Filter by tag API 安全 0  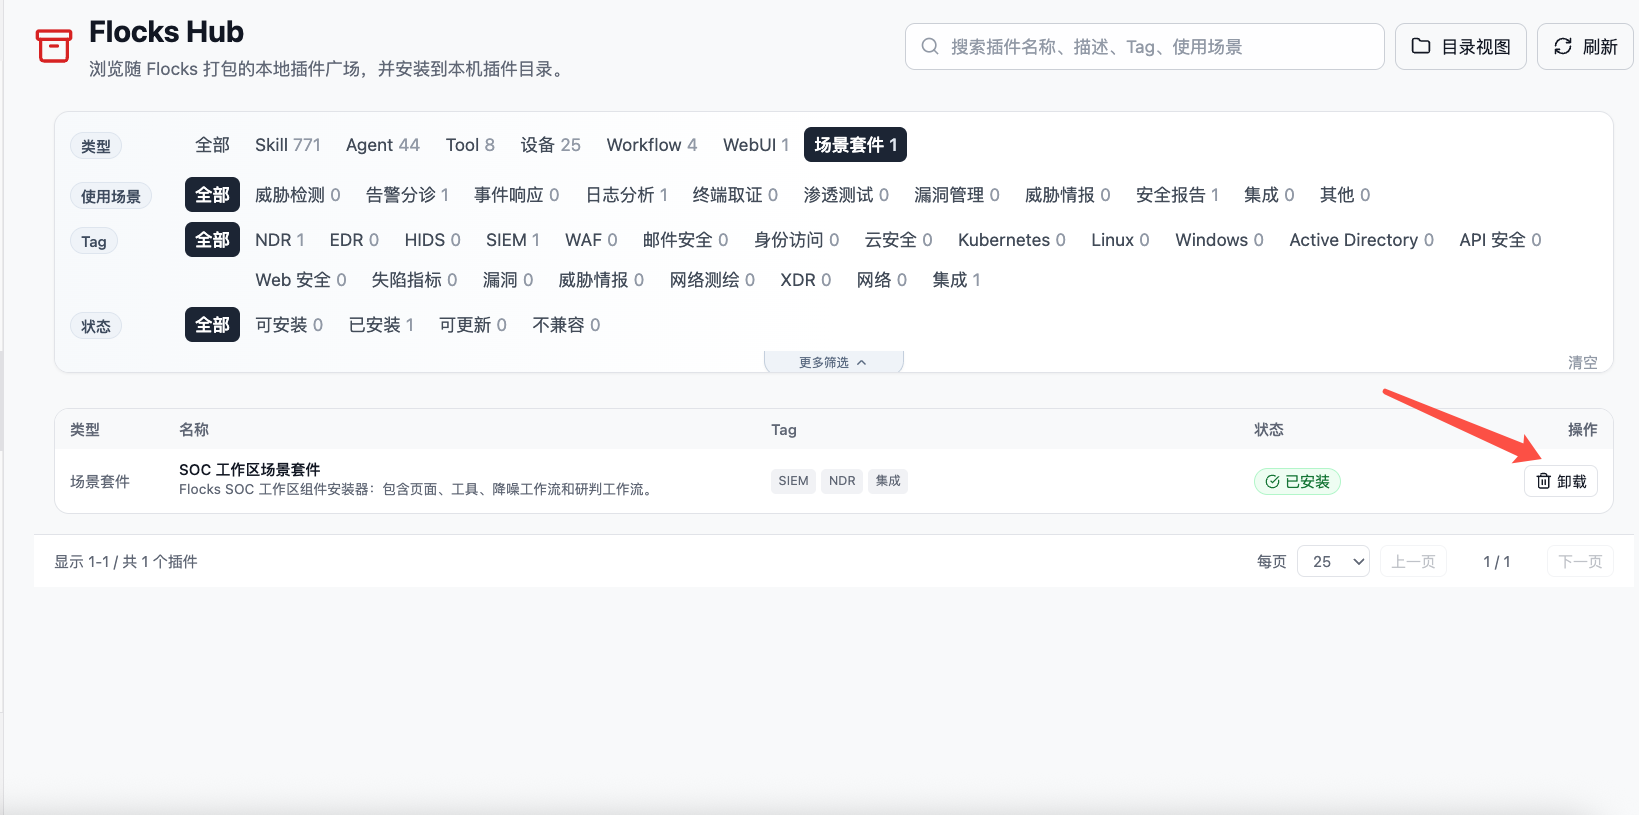coord(1500,240)
